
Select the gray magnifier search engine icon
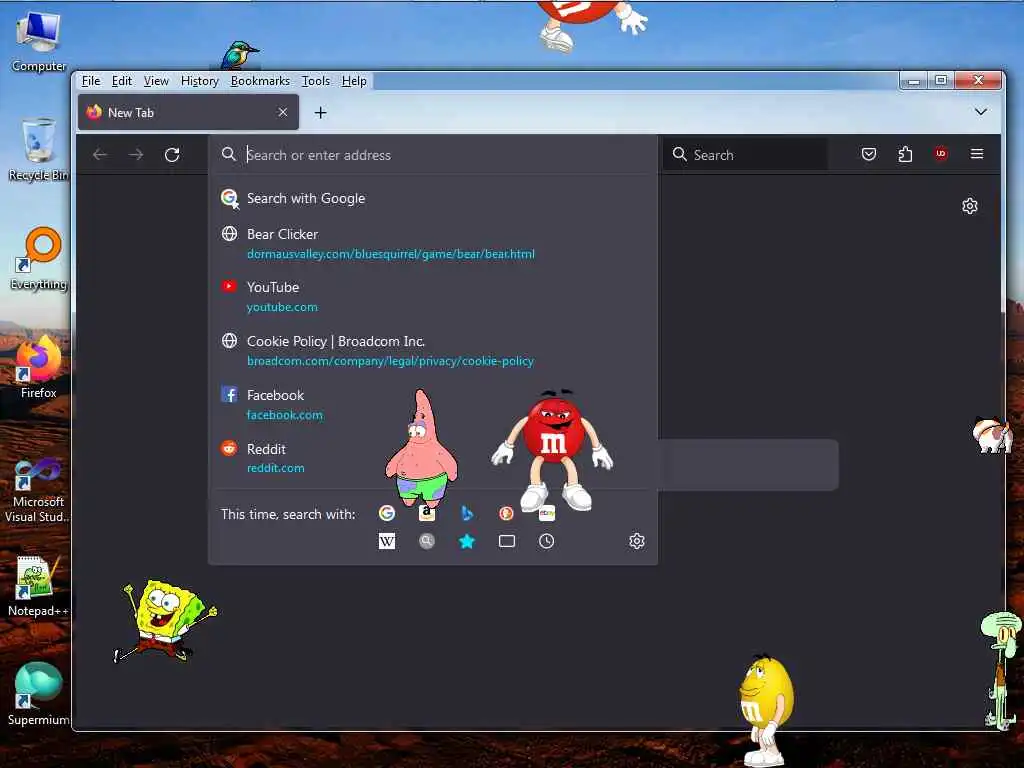[x=426, y=541]
